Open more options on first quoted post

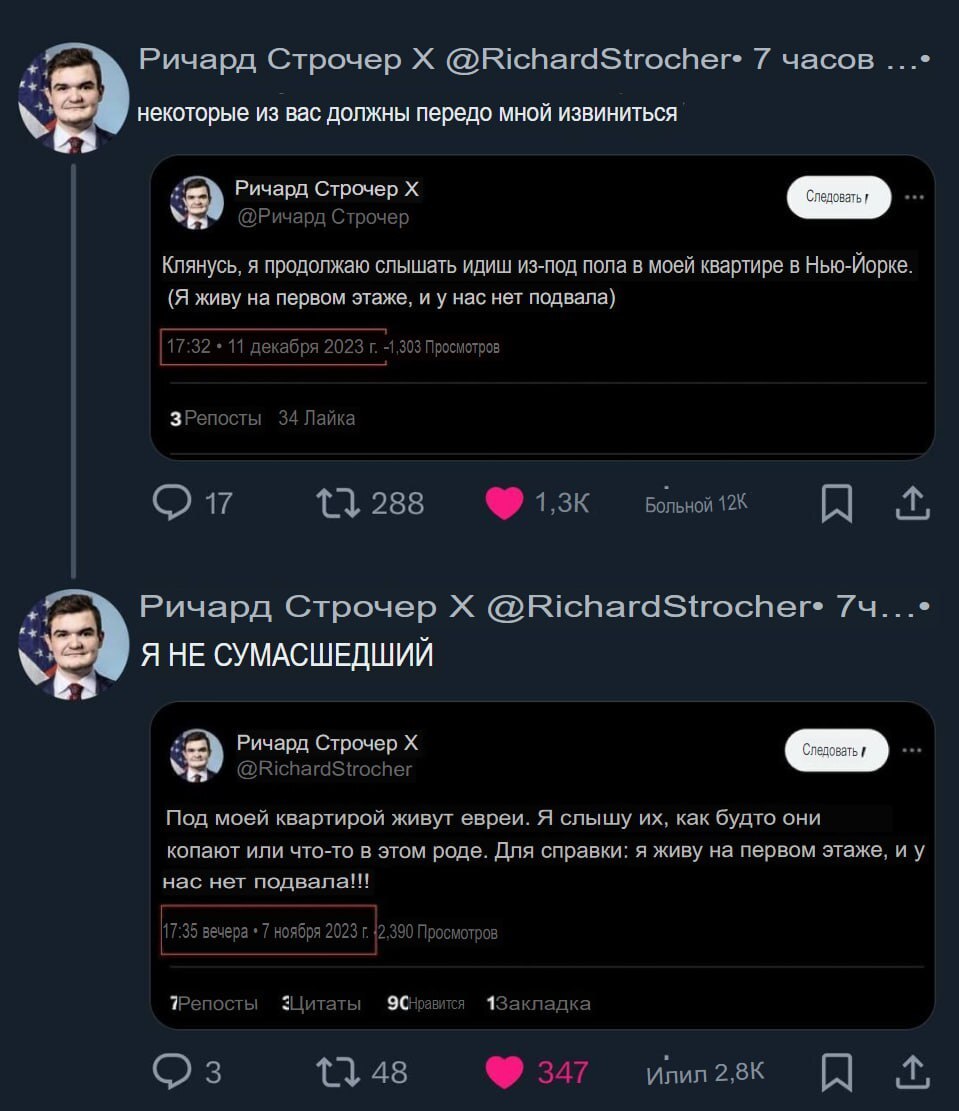(x=913, y=197)
